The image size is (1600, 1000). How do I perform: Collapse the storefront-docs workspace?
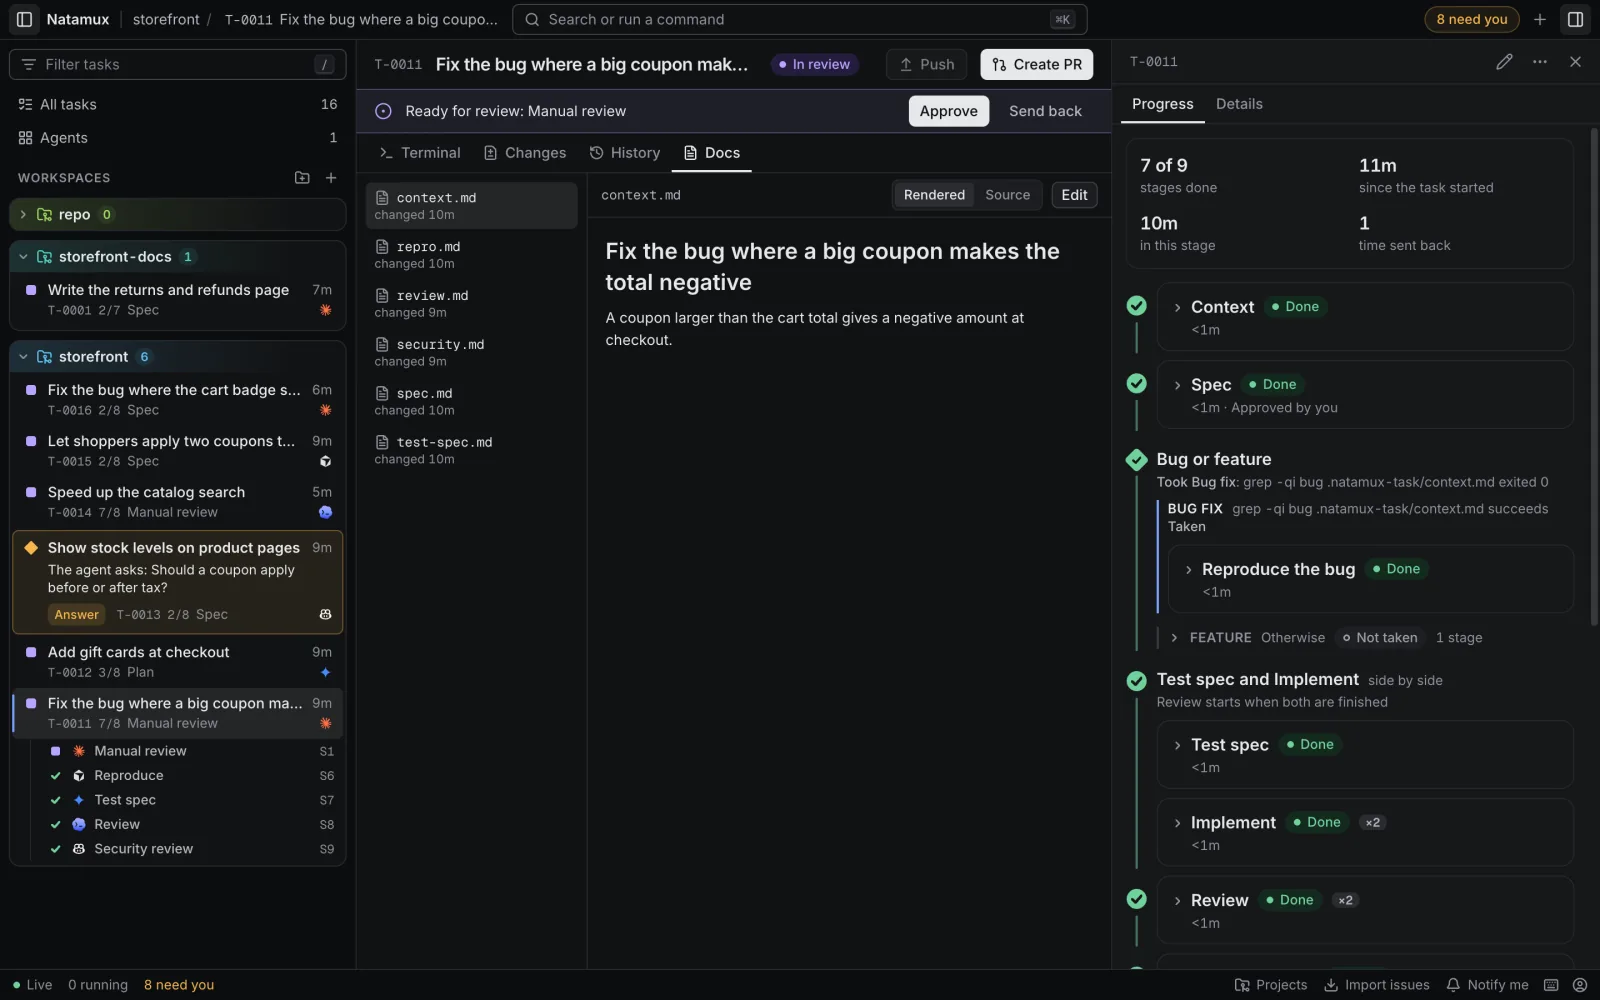[23, 257]
